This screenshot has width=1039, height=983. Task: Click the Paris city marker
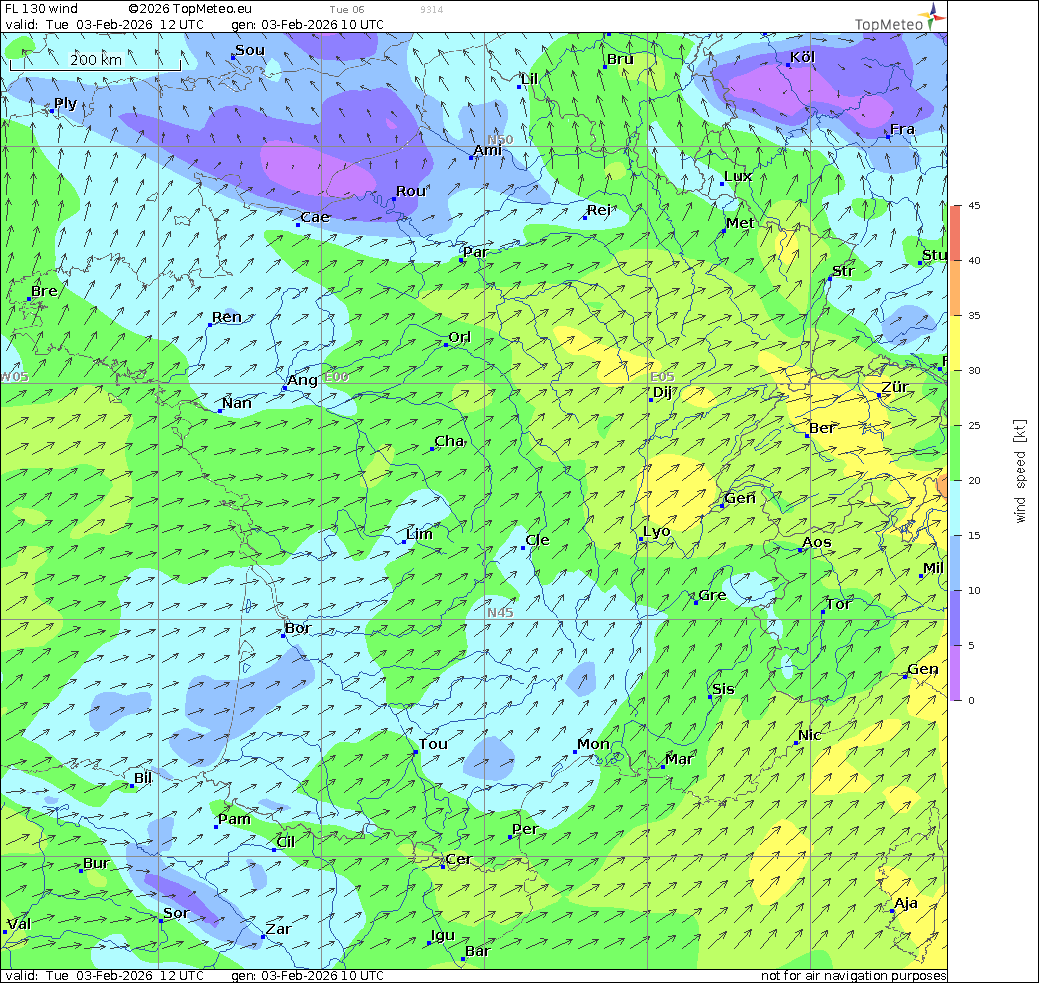(x=462, y=260)
